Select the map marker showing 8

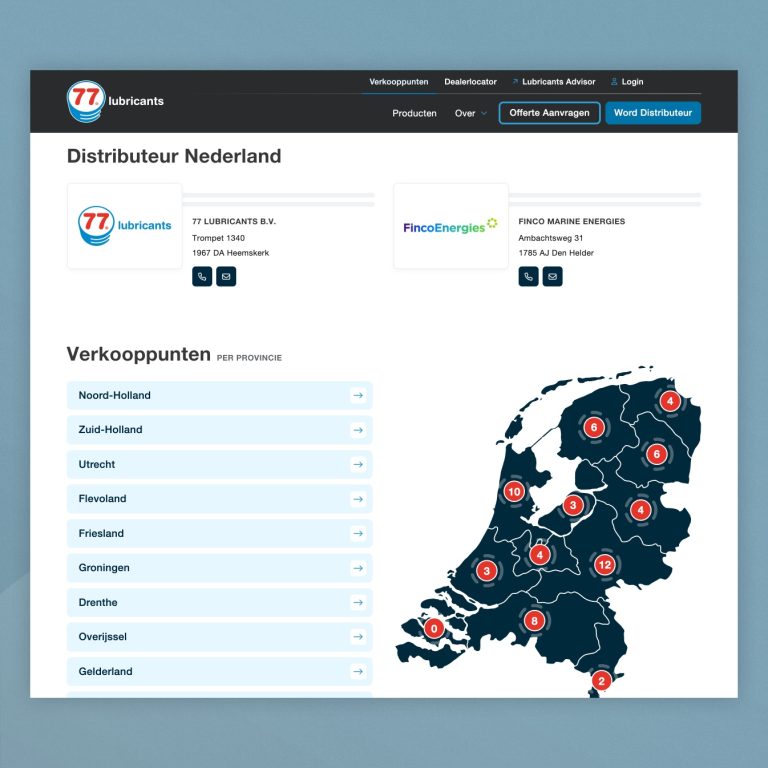tap(534, 621)
